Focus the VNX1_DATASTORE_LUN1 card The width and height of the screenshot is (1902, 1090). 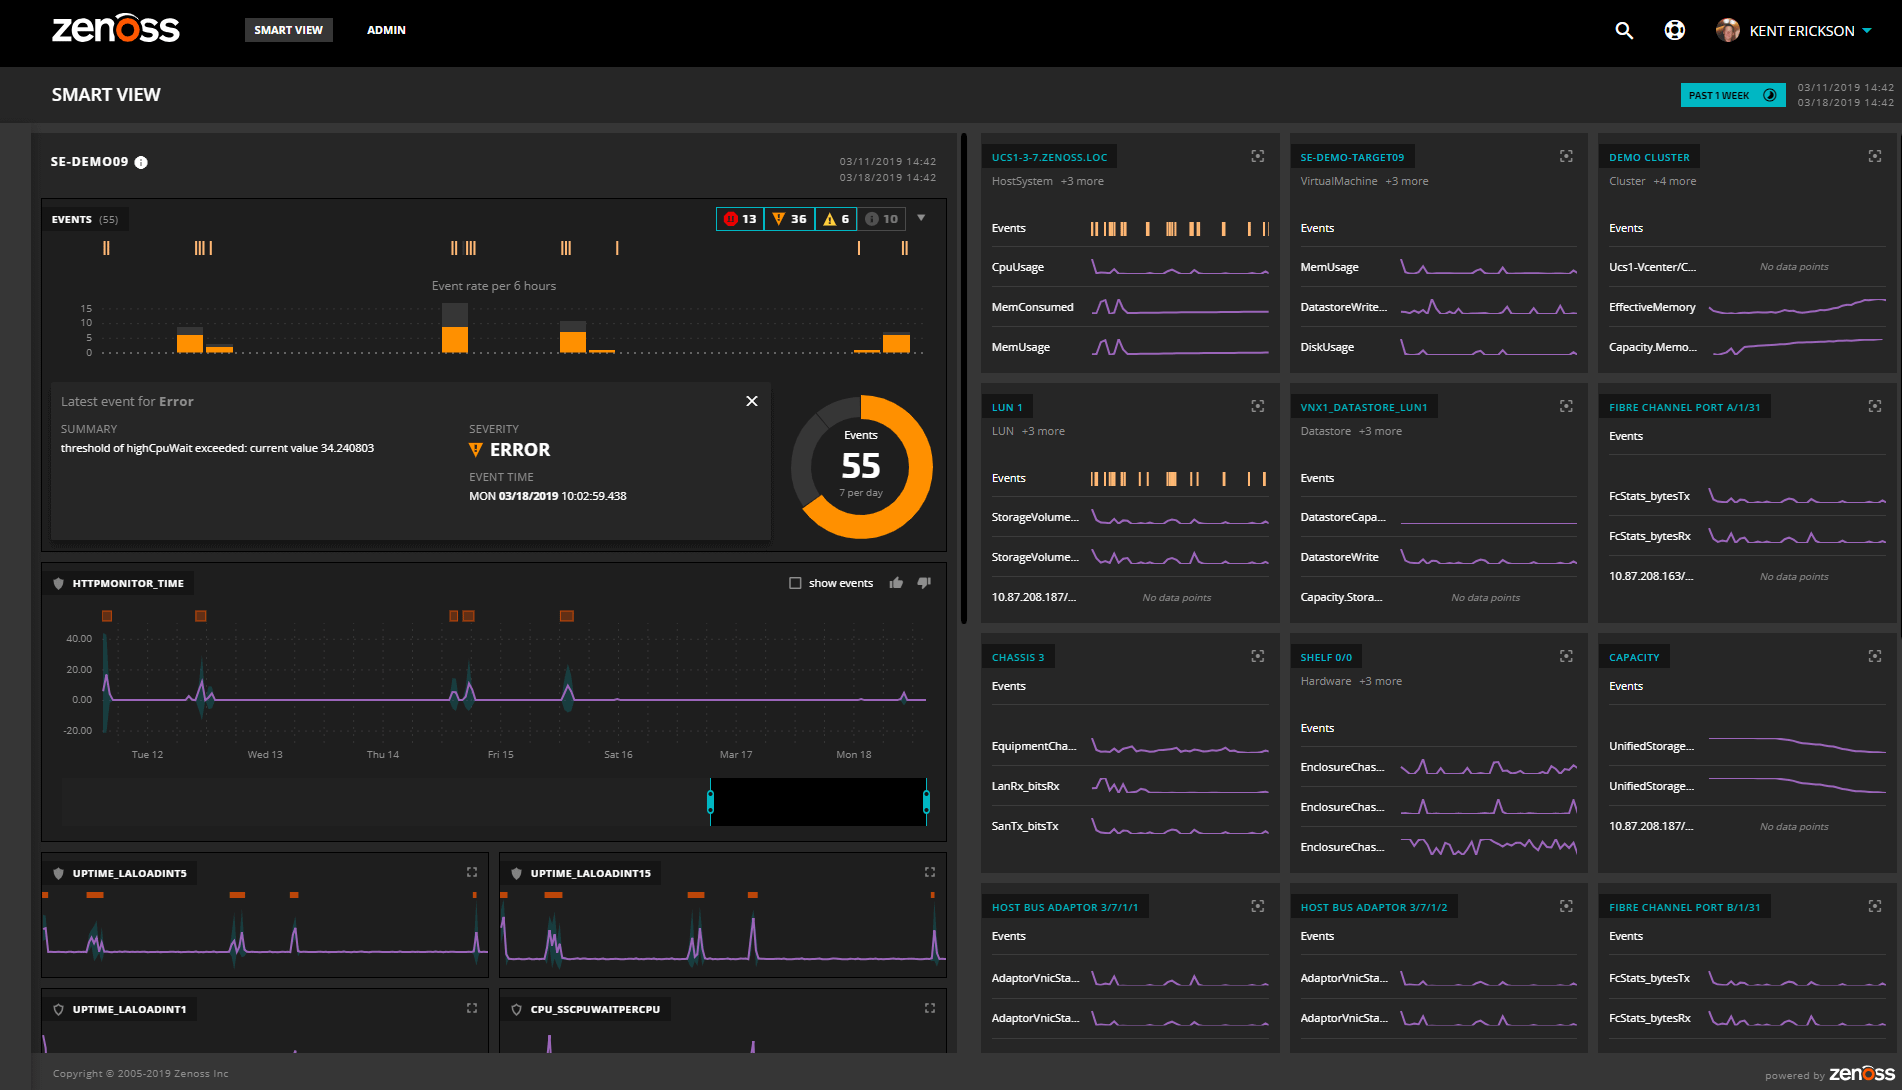[x=1566, y=406]
